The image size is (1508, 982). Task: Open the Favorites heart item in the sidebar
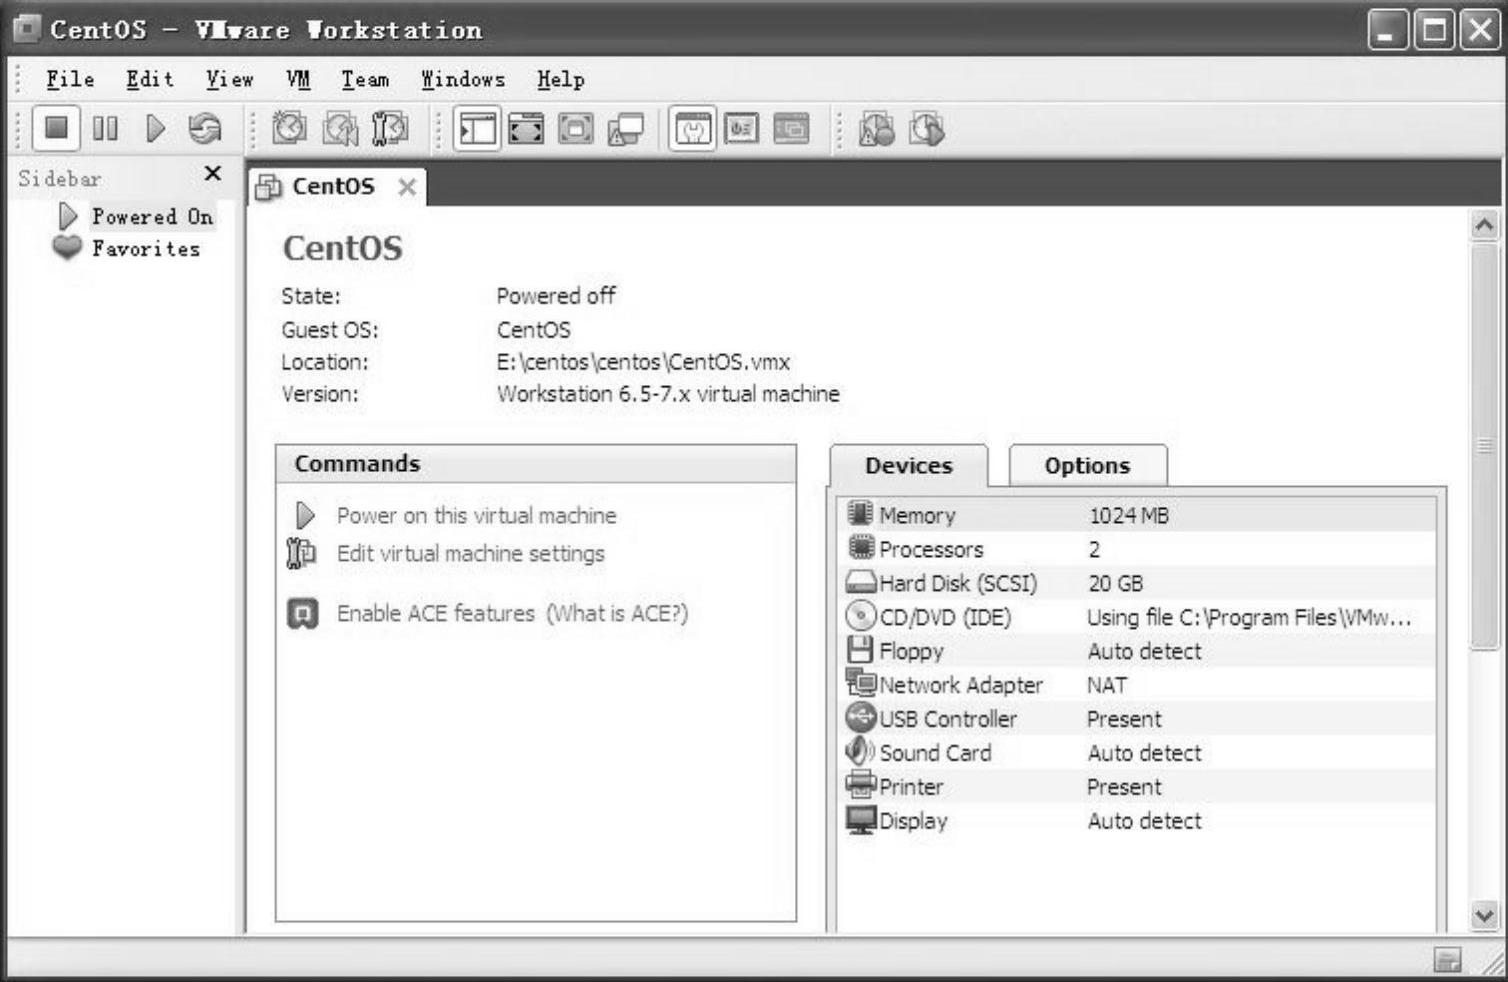pyautogui.click(x=127, y=248)
